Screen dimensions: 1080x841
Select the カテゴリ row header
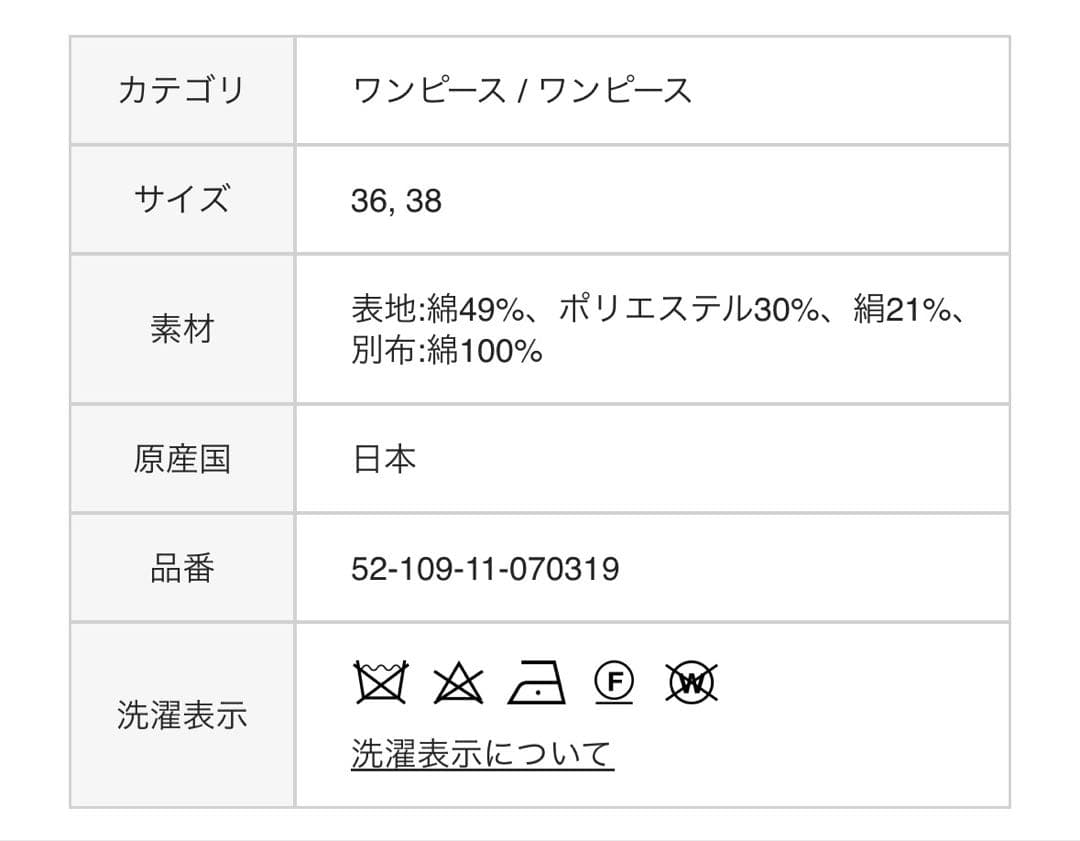pos(180,89)
